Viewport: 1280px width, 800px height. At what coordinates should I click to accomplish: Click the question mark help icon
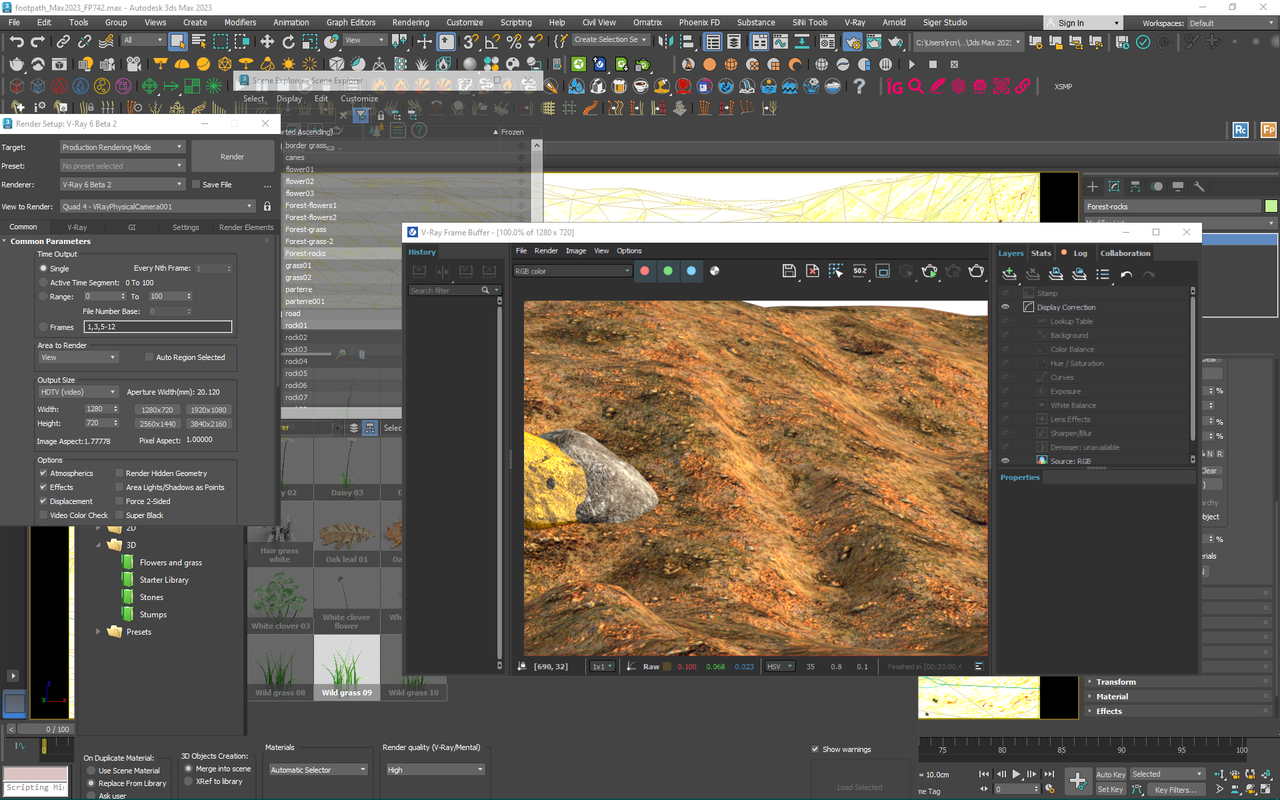click(x=859, y=87)
